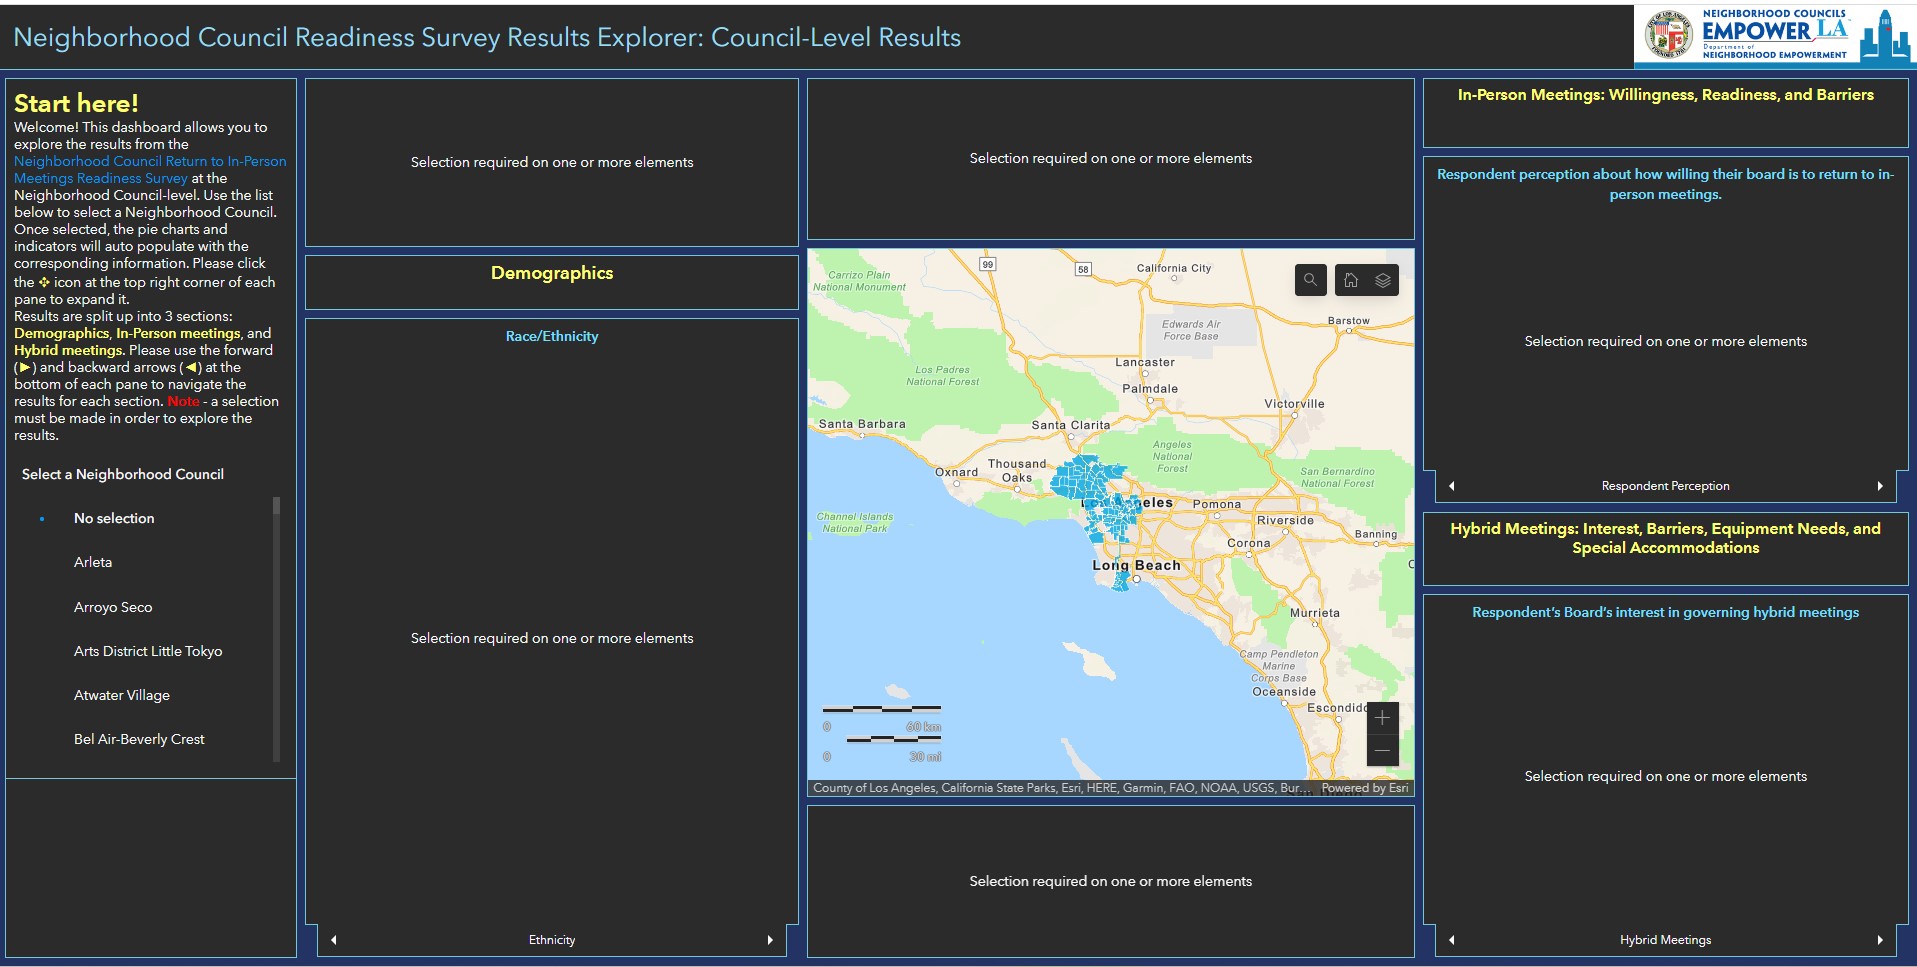This screenshot has height=967, width=1917.
Task: Click the In-Person Meetings section heading
Action: point(1665,95)
